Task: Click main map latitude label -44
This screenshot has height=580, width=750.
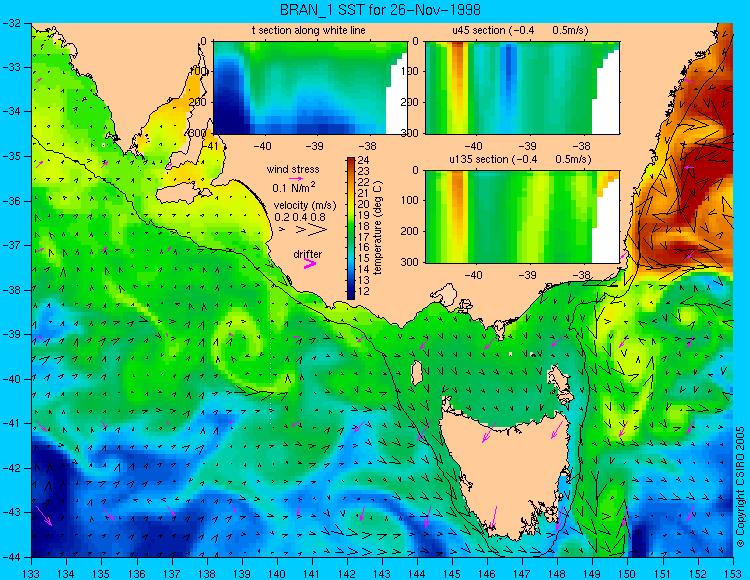Action: [11, 557]
